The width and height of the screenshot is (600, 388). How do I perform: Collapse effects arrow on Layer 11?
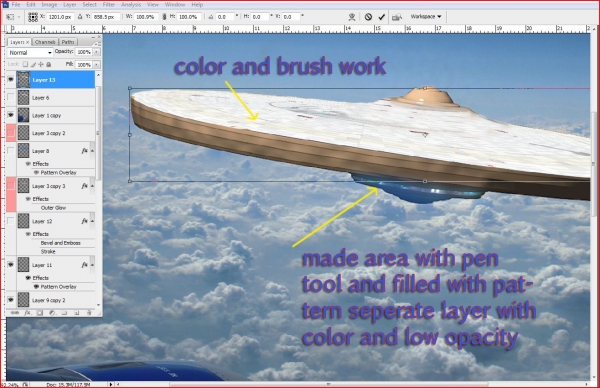click(92, 265)
